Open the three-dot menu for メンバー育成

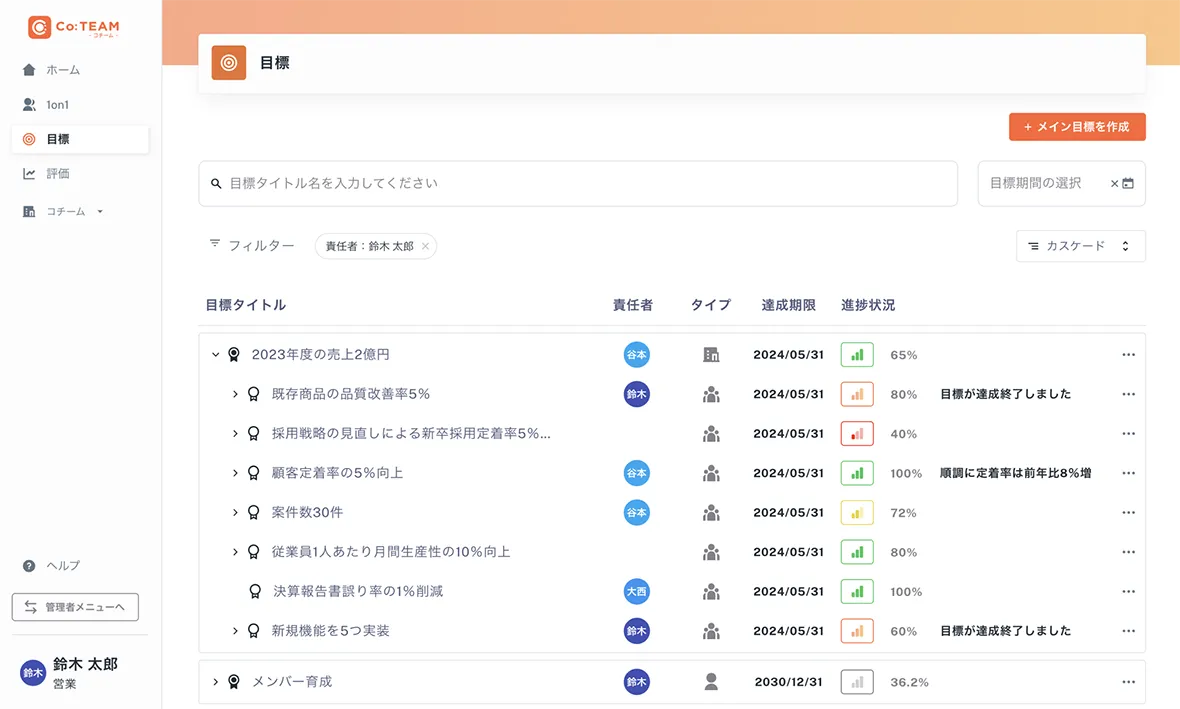click(1128, 682)
